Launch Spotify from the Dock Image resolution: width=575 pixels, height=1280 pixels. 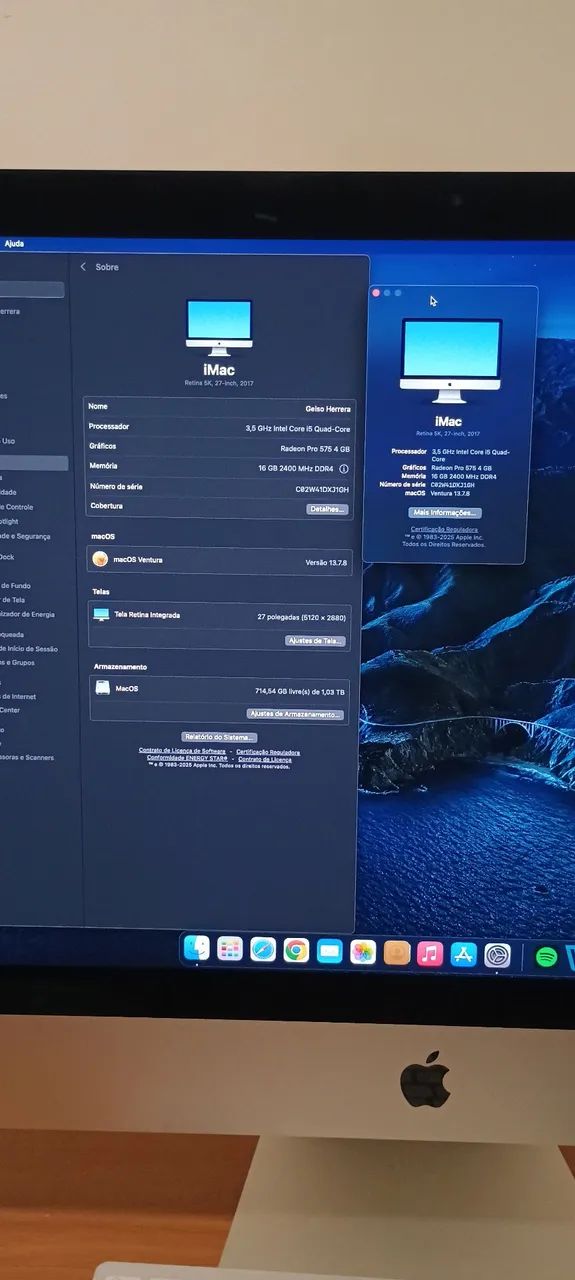click(x=546, y=957)
